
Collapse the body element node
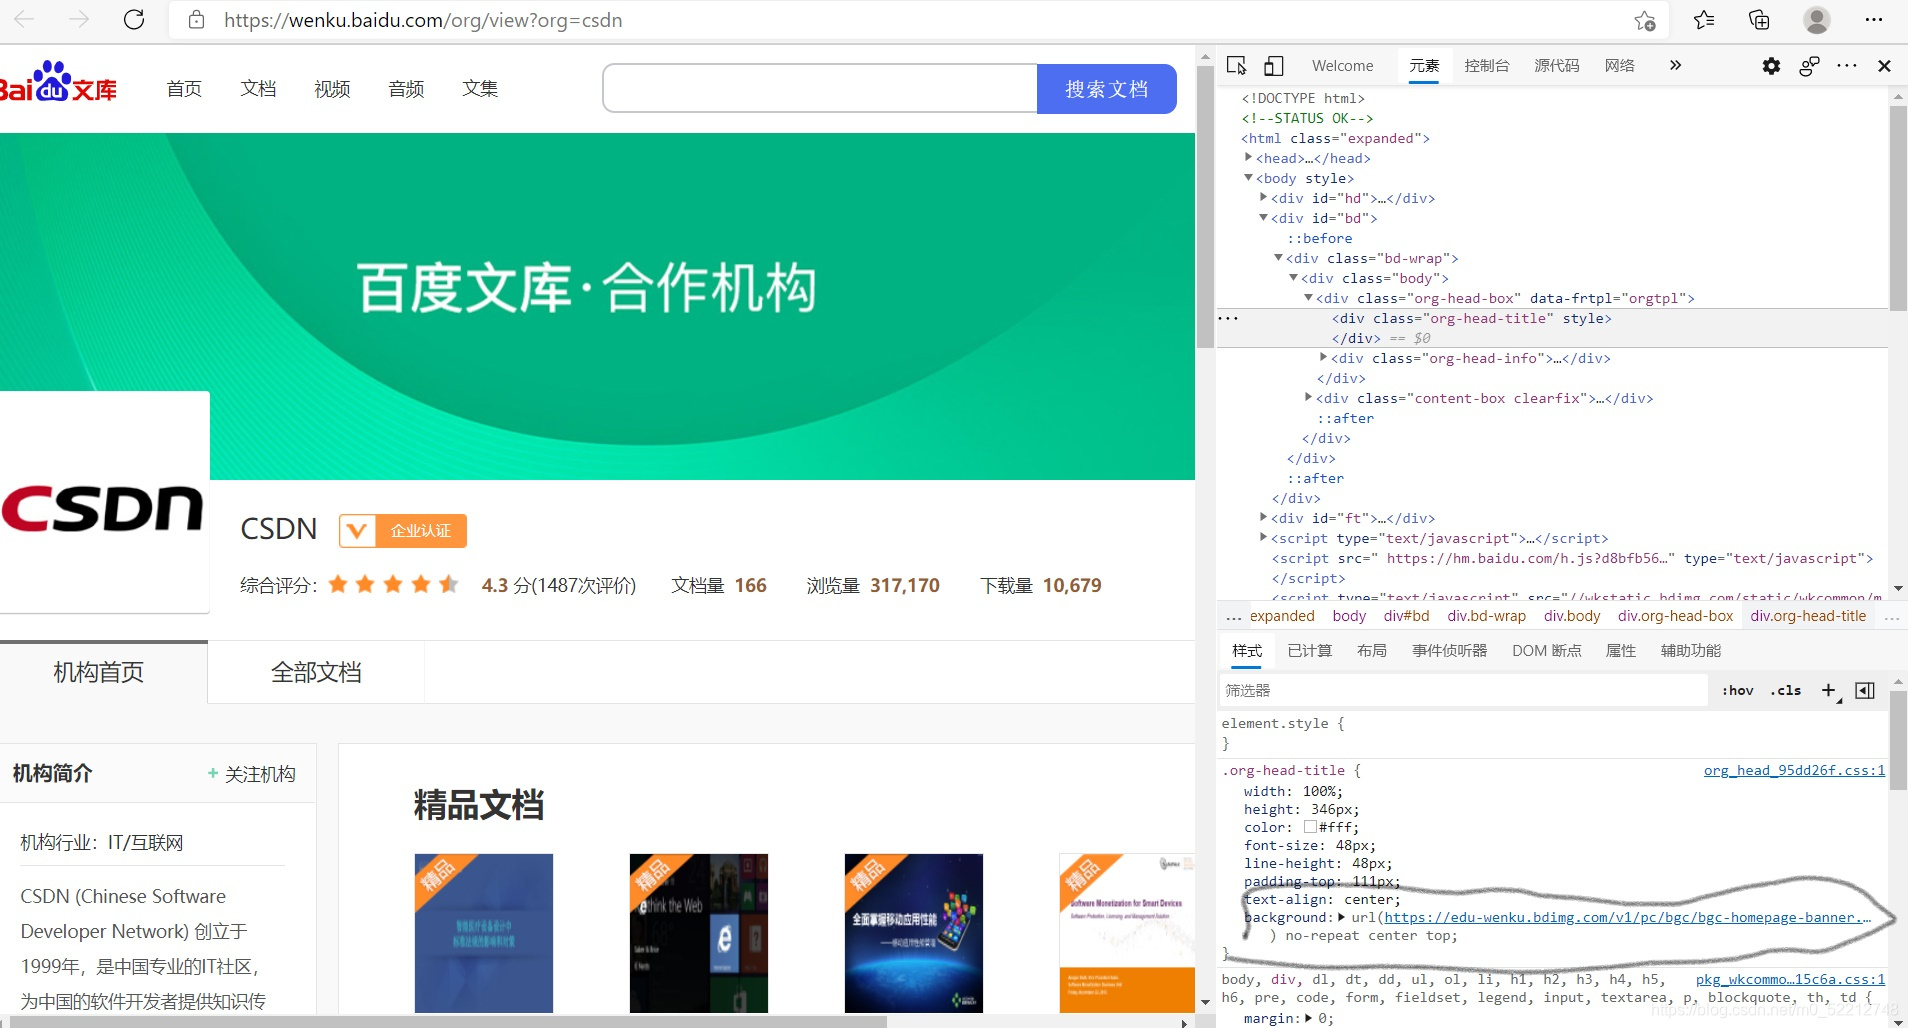[x=1248, y=177]
